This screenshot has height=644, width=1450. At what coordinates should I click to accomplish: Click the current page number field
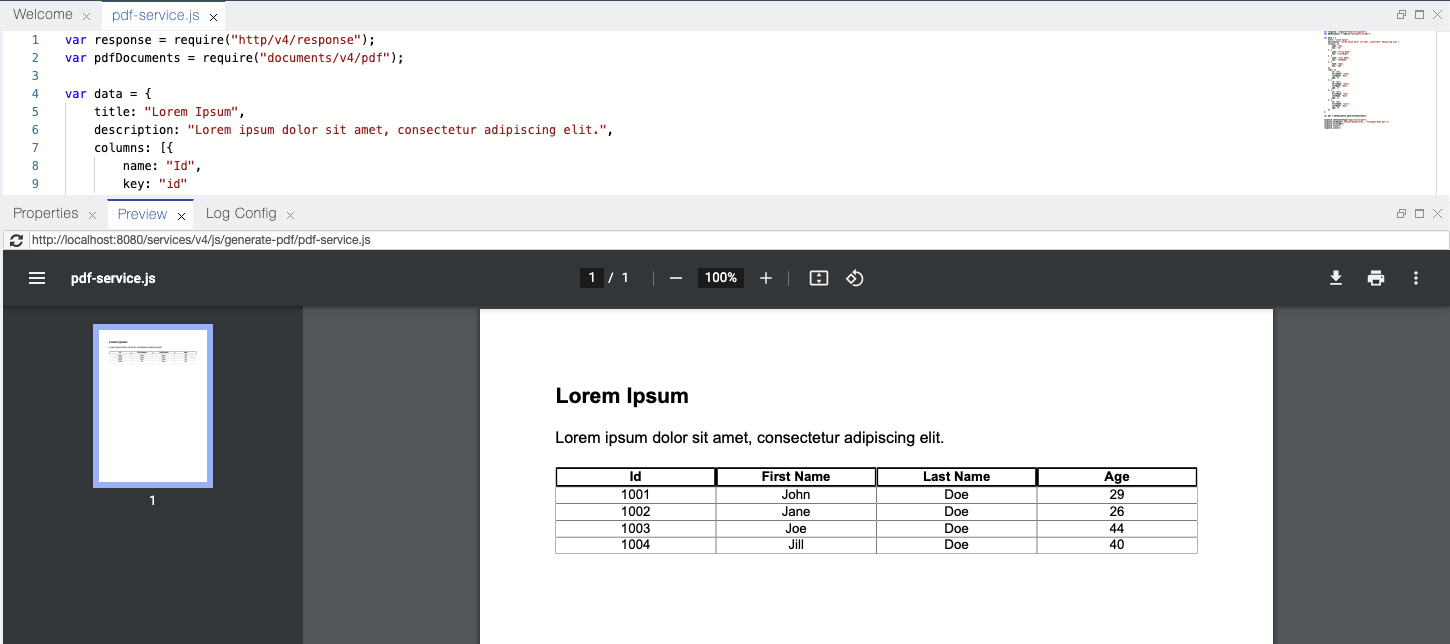tap(592, 278)
